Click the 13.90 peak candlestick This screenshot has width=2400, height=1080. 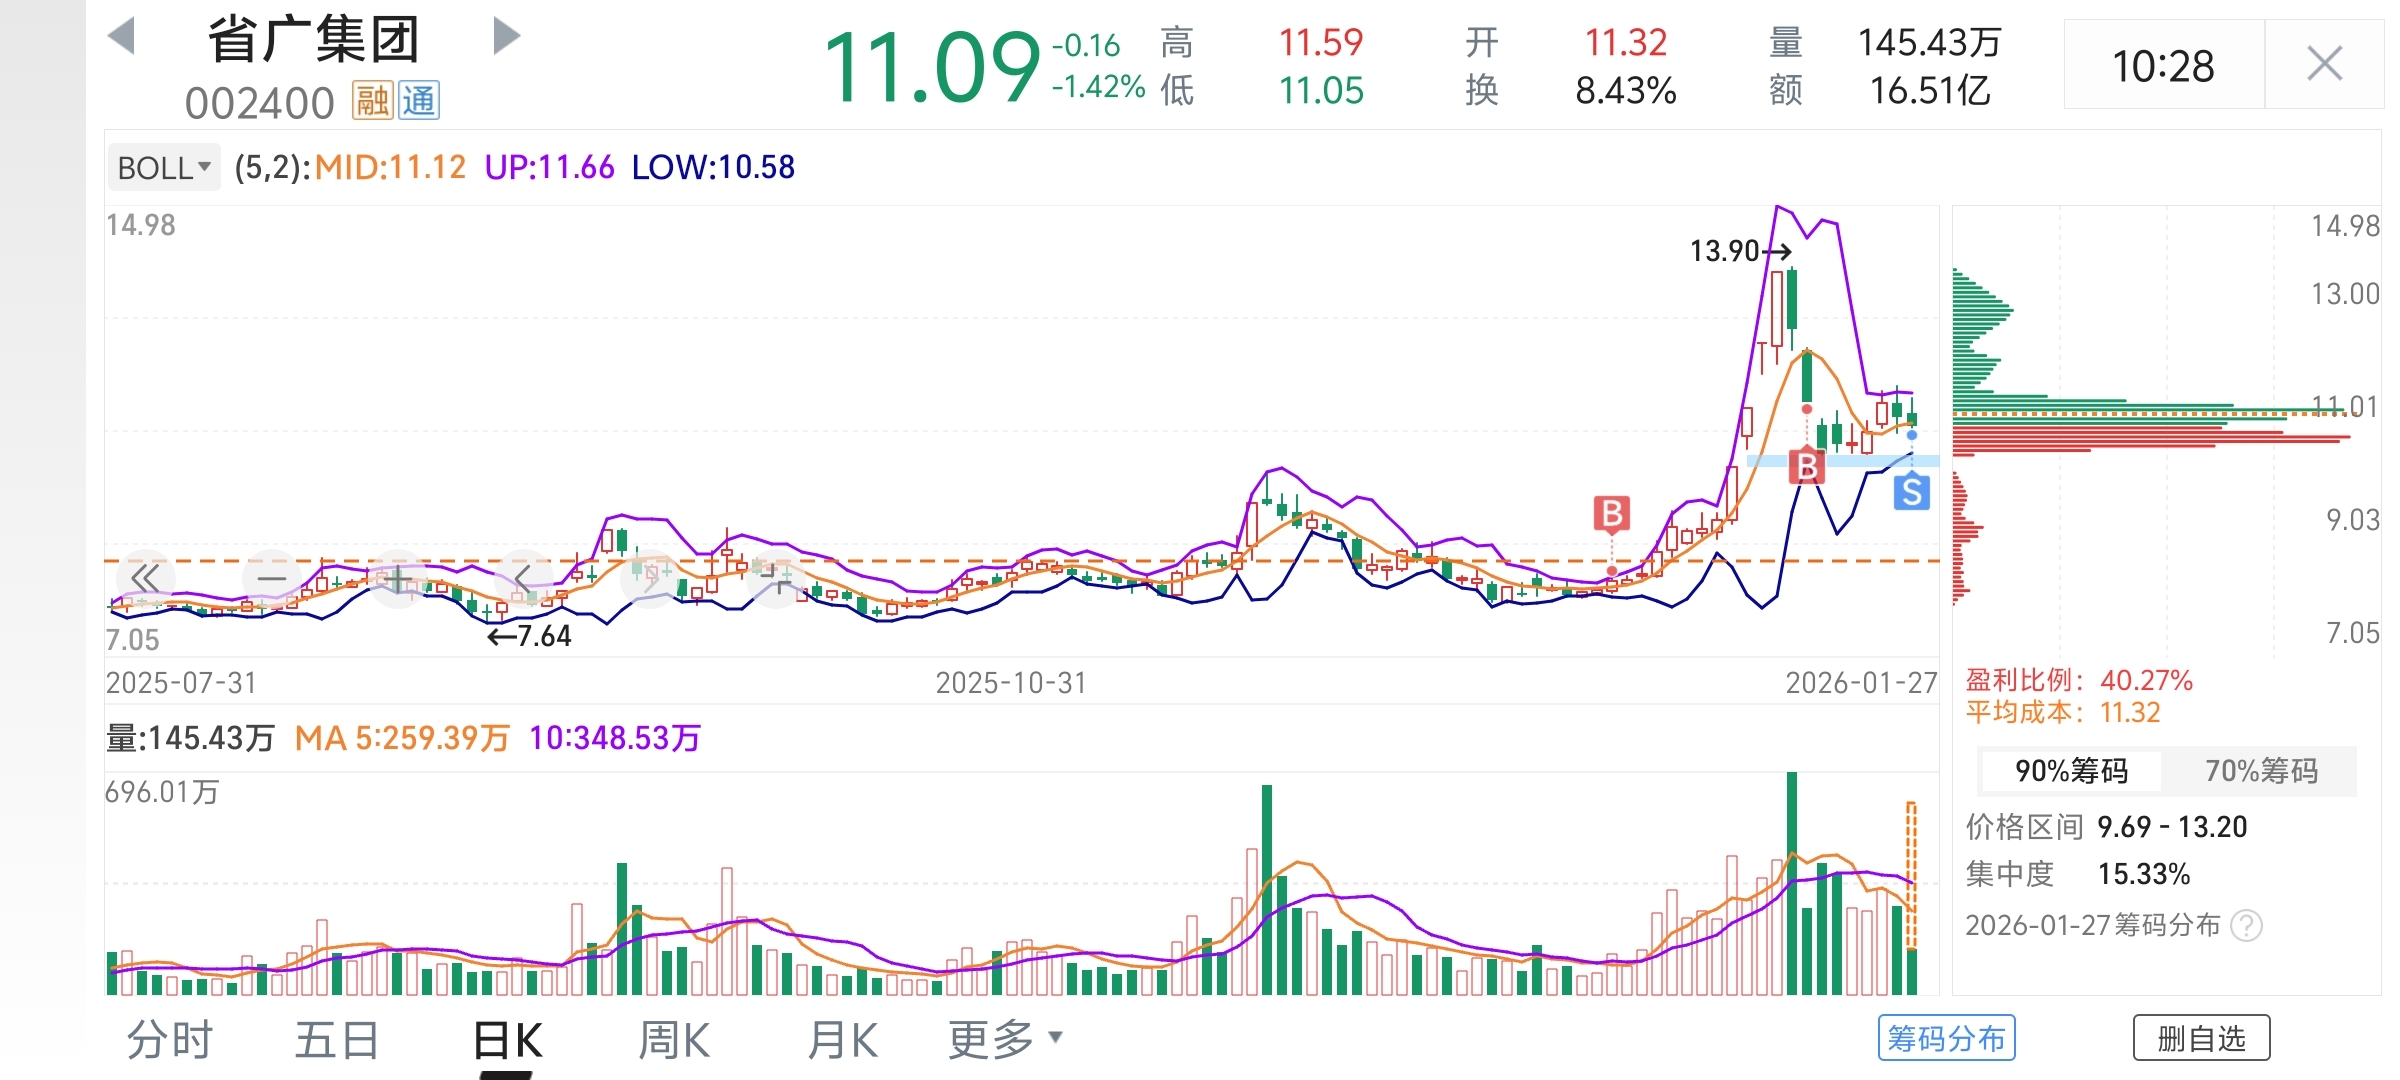click(1792, 300)
